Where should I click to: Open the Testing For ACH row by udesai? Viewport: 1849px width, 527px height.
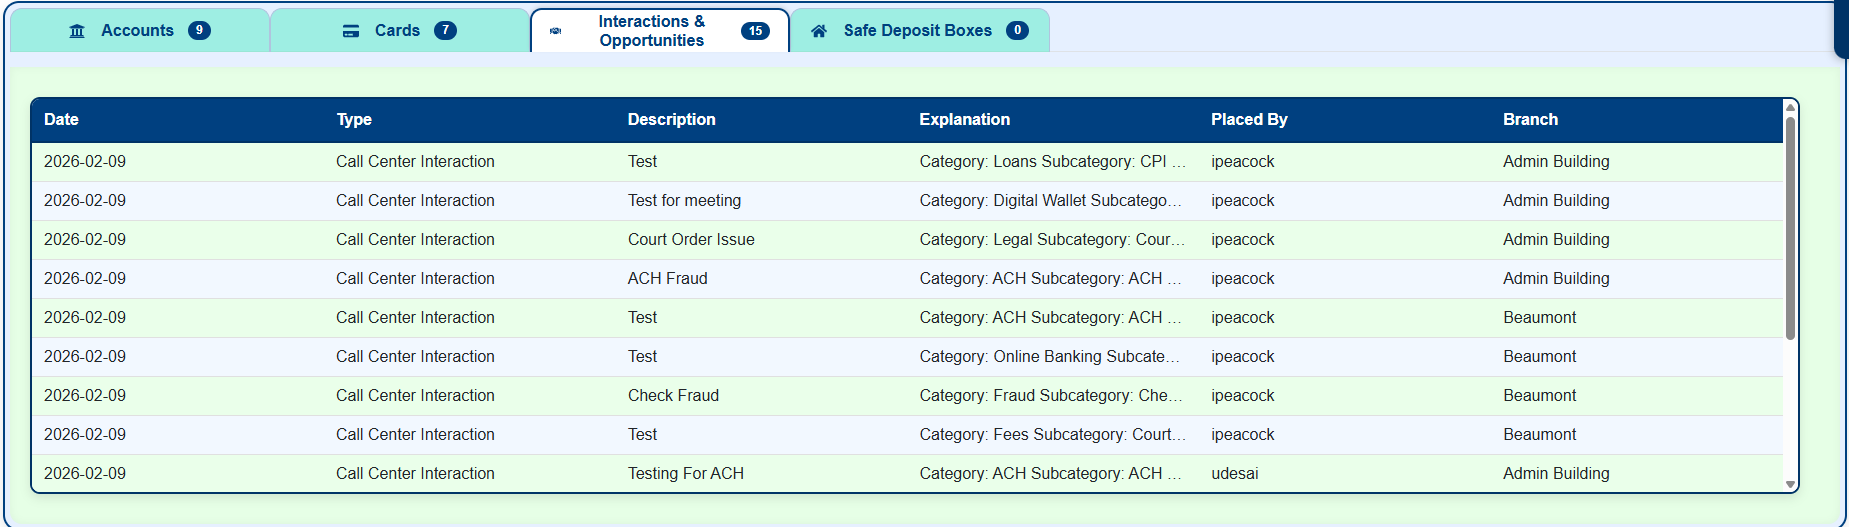907,474
